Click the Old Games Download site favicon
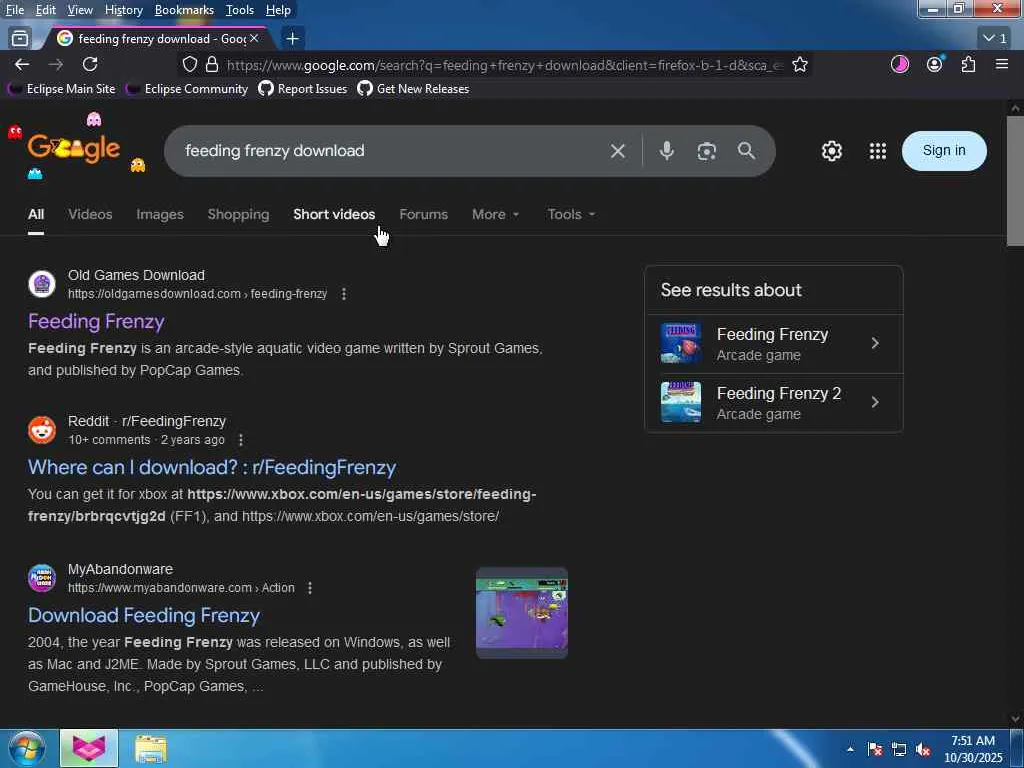1024x768 pixels. coord(42,284)
